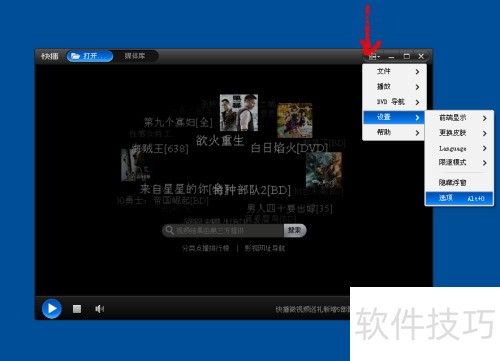Image resolution: width=500 pixels, height=361 pixels.
Task: Open the fantasy poster thumbnail below 白日焰火[DVD]
Action: [324, 170]
